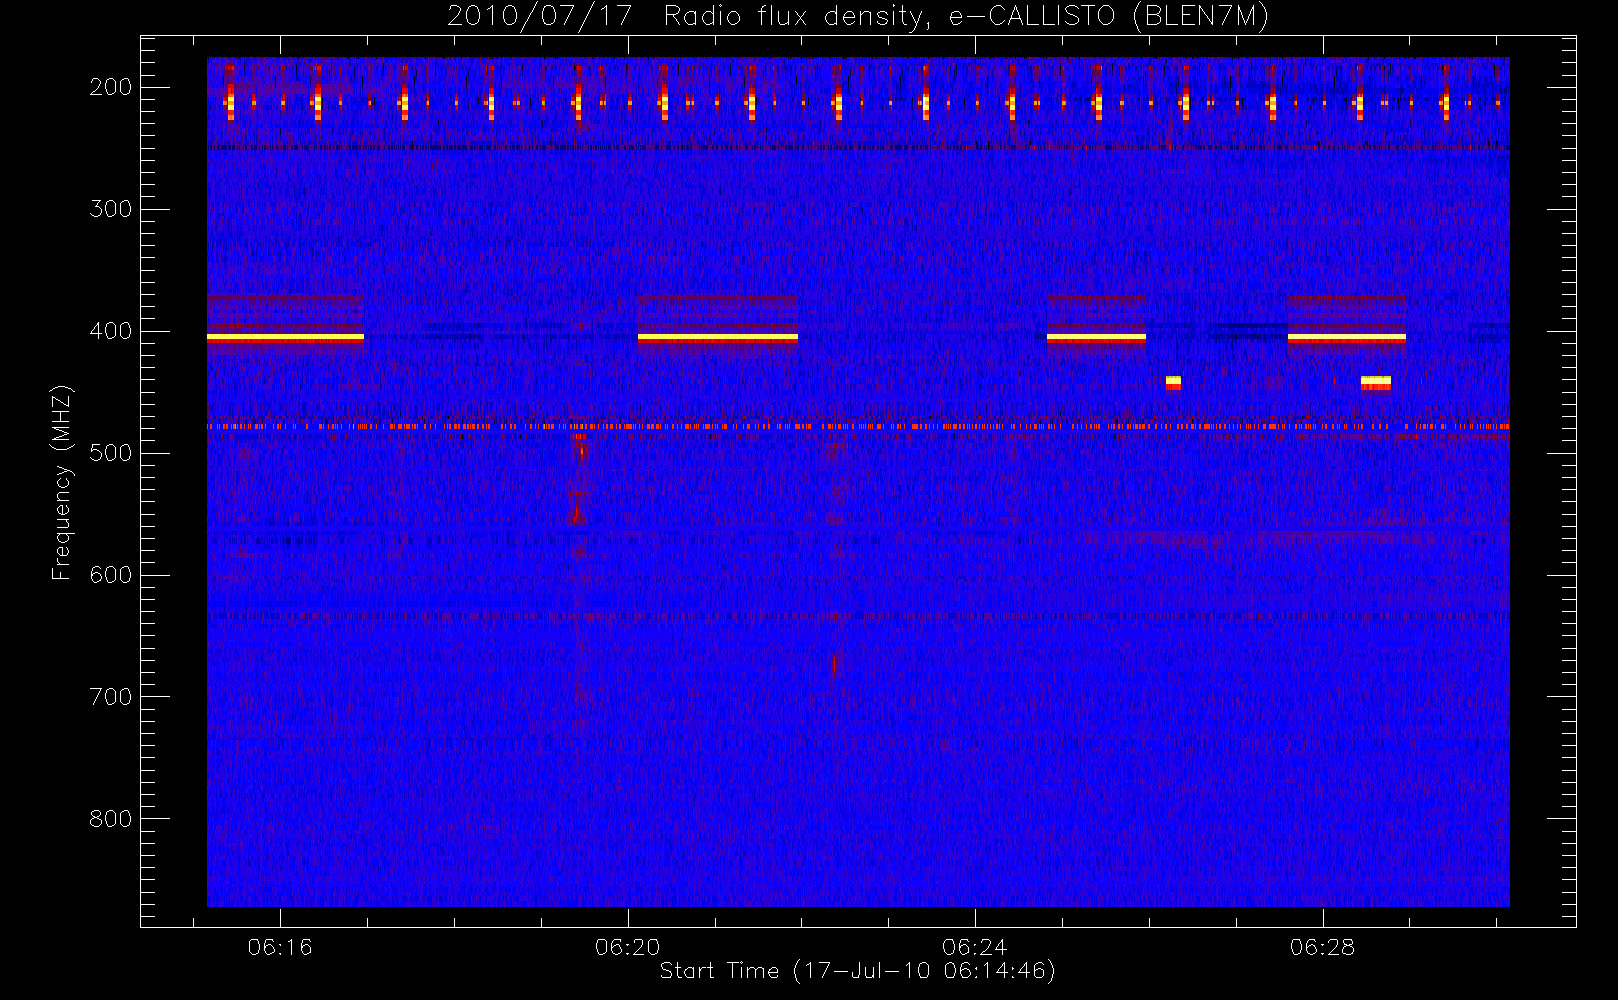Click the 500 frequency axis tick label
The height and width of the screenshot is (1000, 1618).
(111, 453)
